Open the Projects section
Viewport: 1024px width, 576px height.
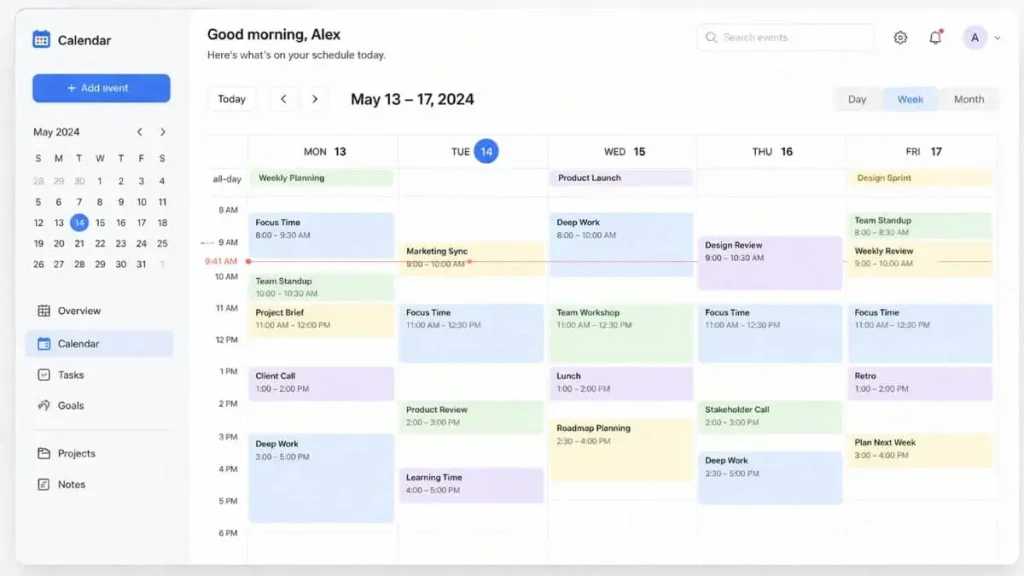point(79,453)
